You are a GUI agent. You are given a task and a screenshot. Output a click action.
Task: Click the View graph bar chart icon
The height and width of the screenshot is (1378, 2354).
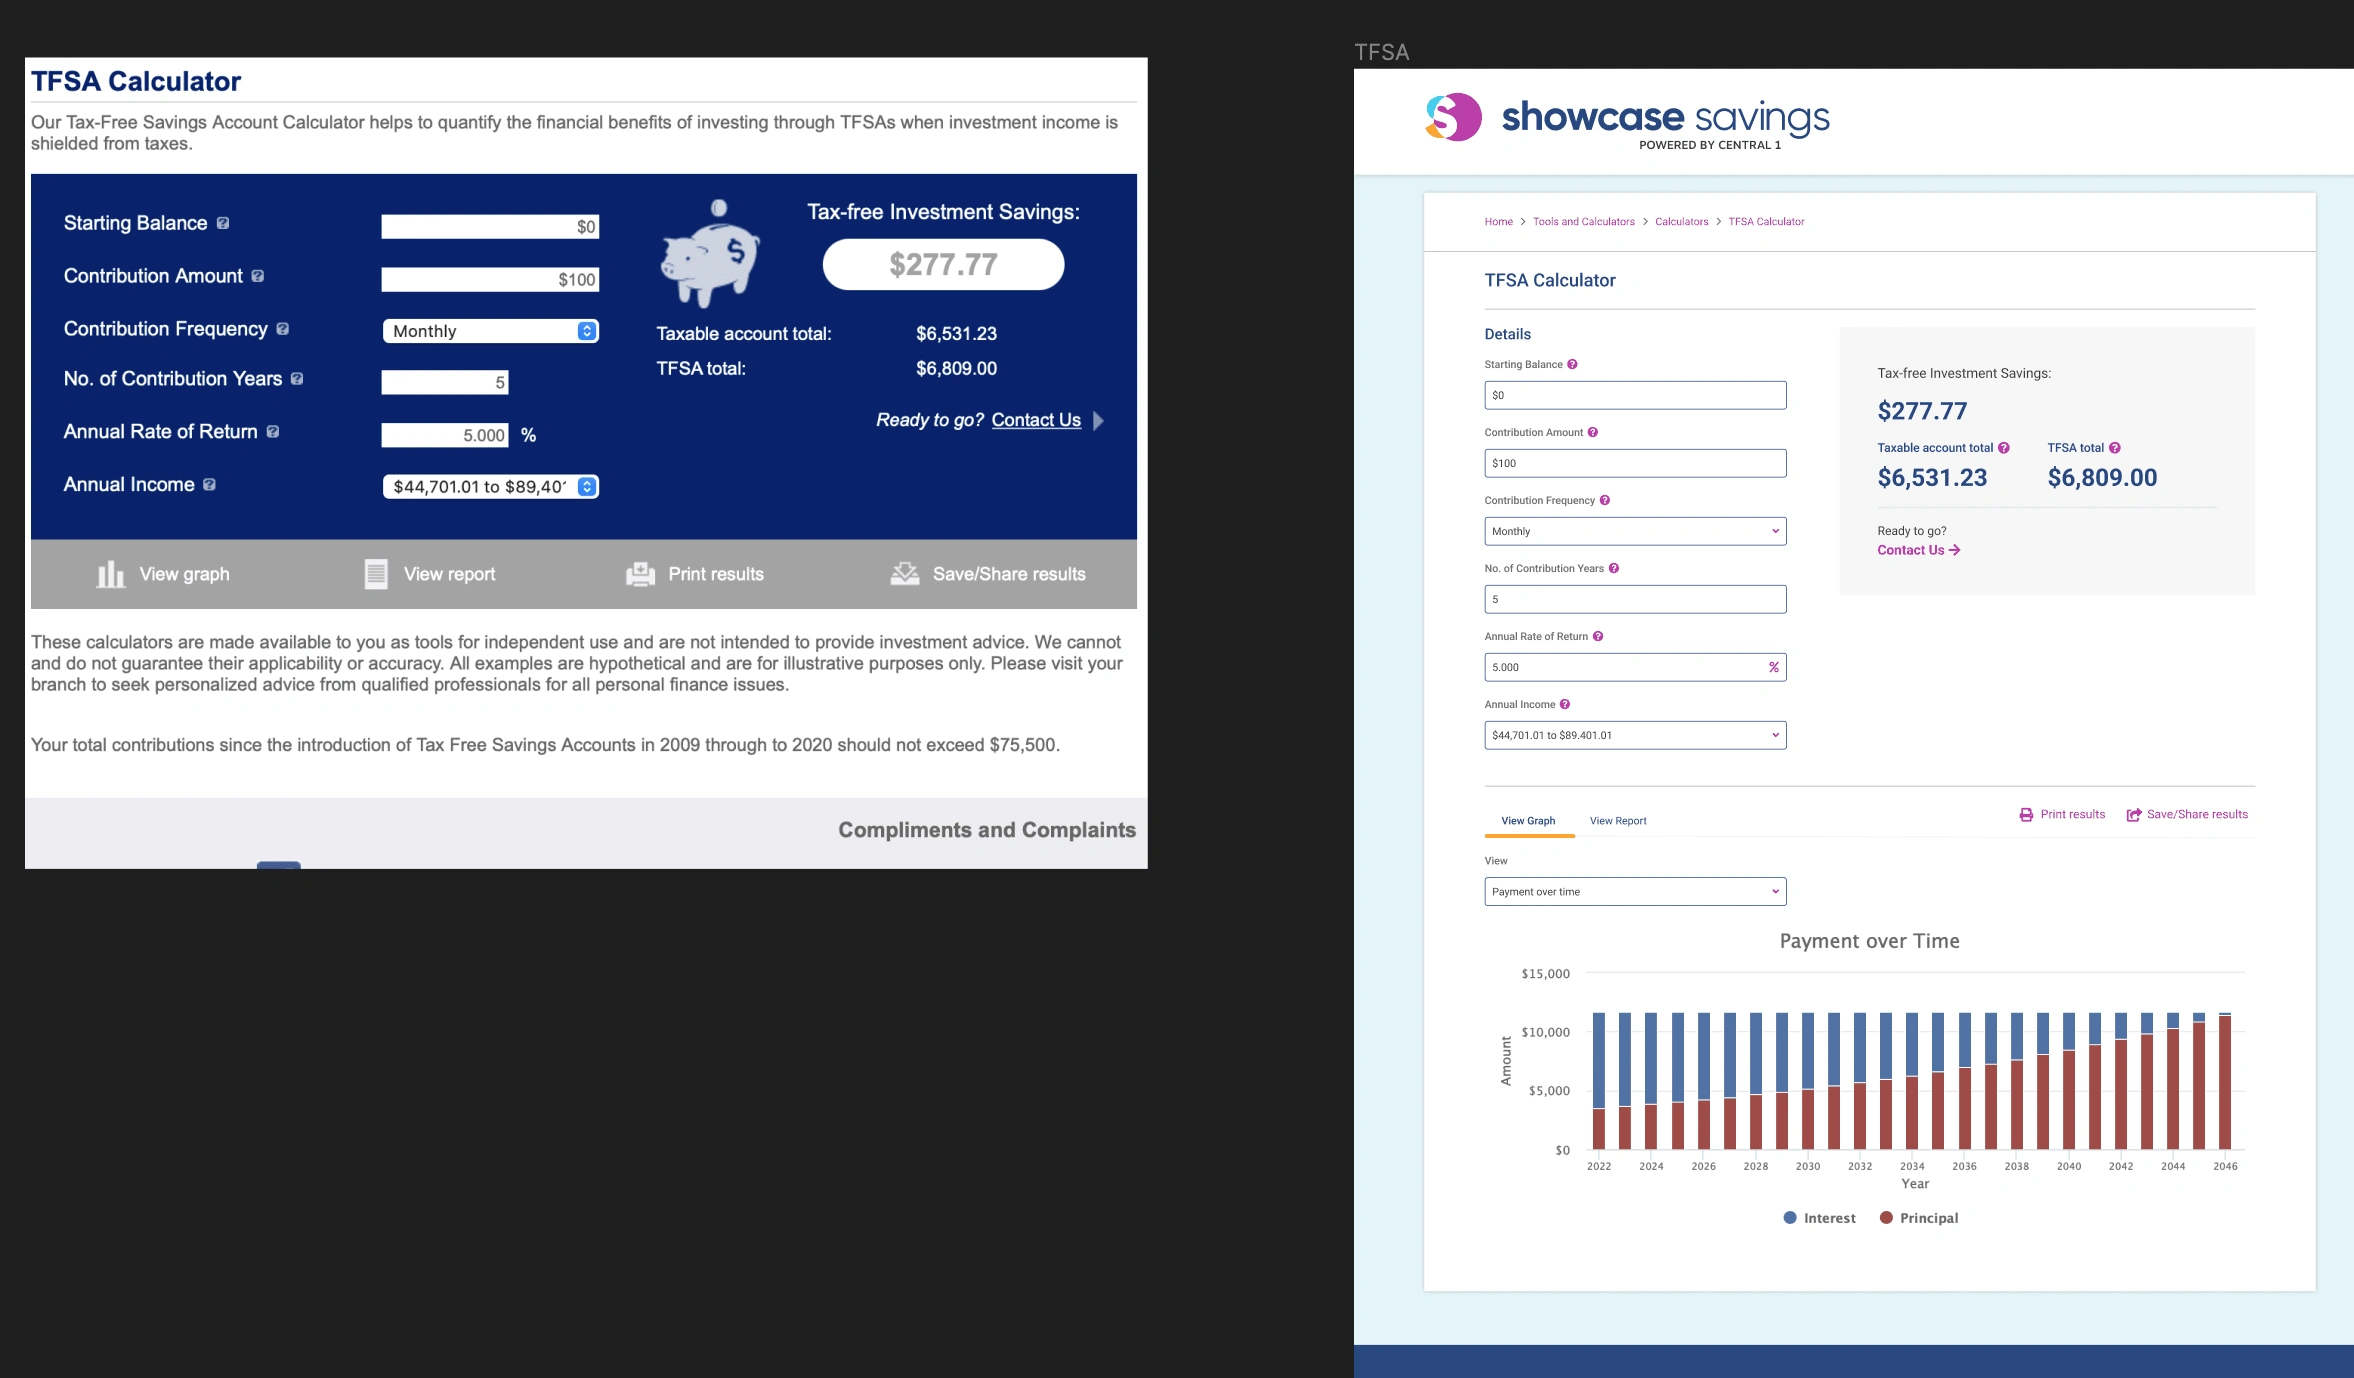(110, 574)
